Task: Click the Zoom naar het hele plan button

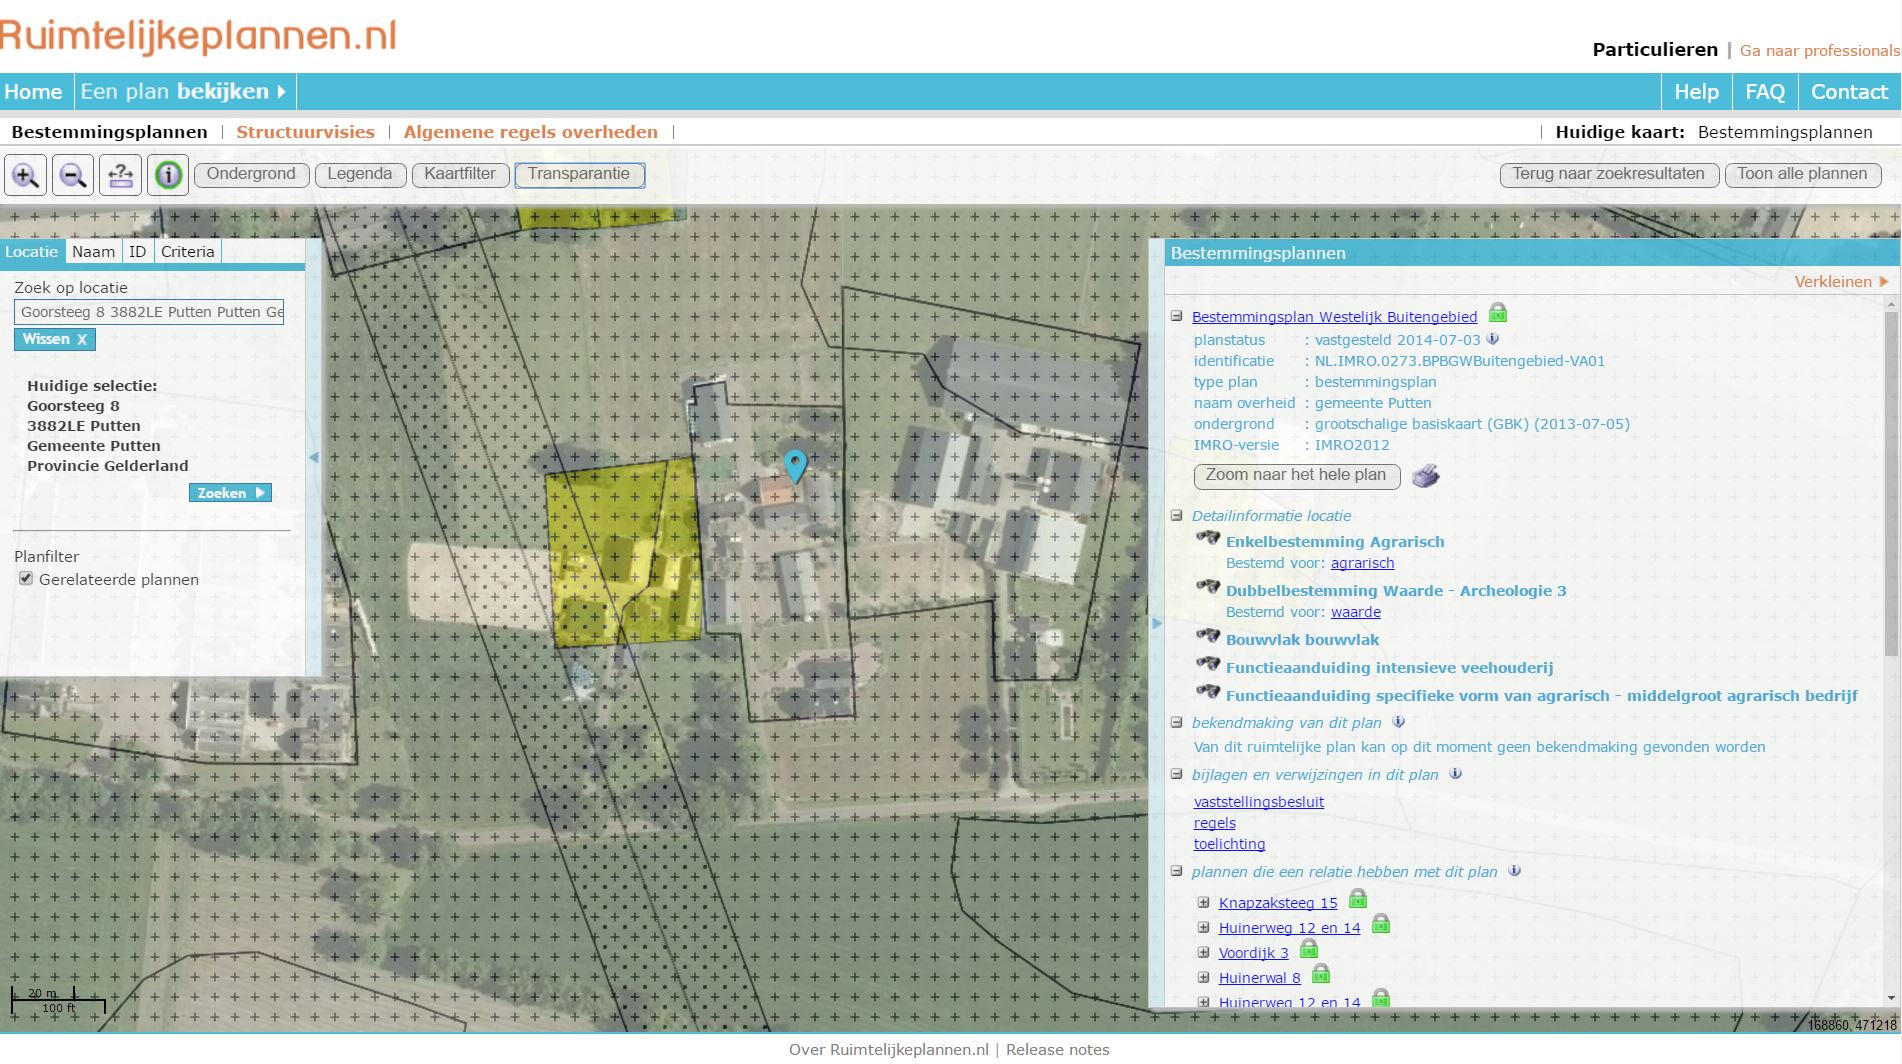Action: tap(1295, 476)
